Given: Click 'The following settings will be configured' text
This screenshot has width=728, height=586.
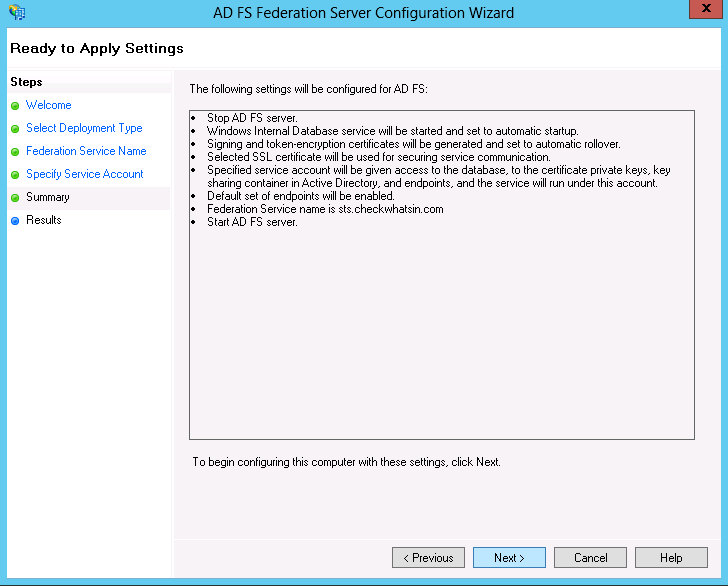Looking at the screenshot, I should click(308, 89).
